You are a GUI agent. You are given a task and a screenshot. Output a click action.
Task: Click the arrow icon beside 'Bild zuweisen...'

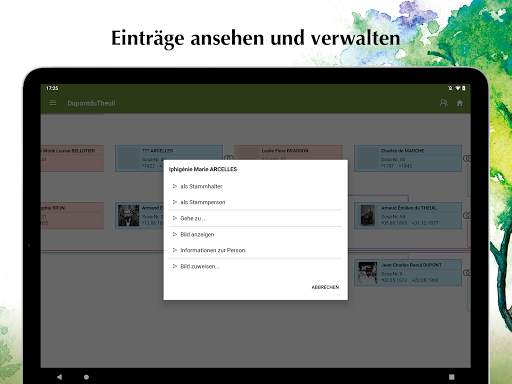click(x=175, y=266)
